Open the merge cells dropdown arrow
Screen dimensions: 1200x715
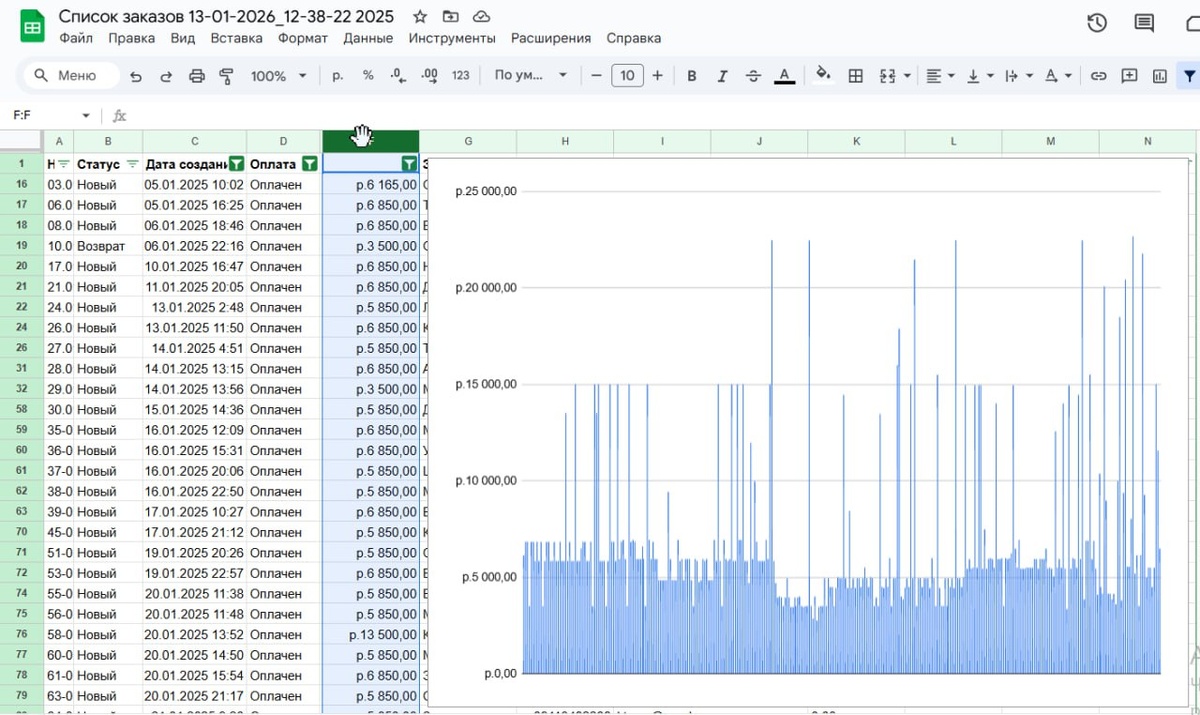907,76
